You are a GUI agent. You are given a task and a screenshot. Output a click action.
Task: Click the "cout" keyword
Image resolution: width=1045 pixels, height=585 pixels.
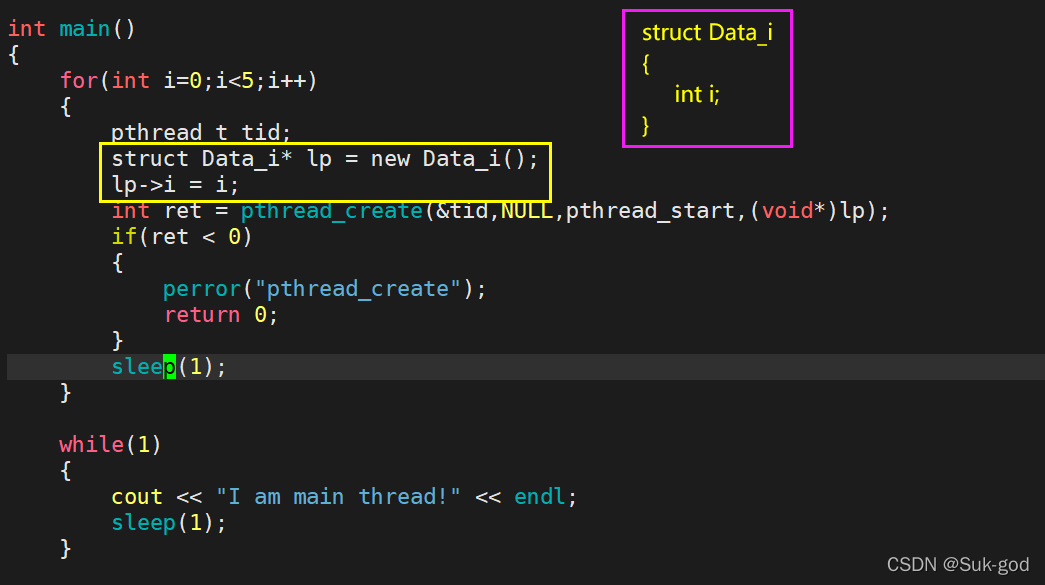pyautogui.click(x=137, y=496)
